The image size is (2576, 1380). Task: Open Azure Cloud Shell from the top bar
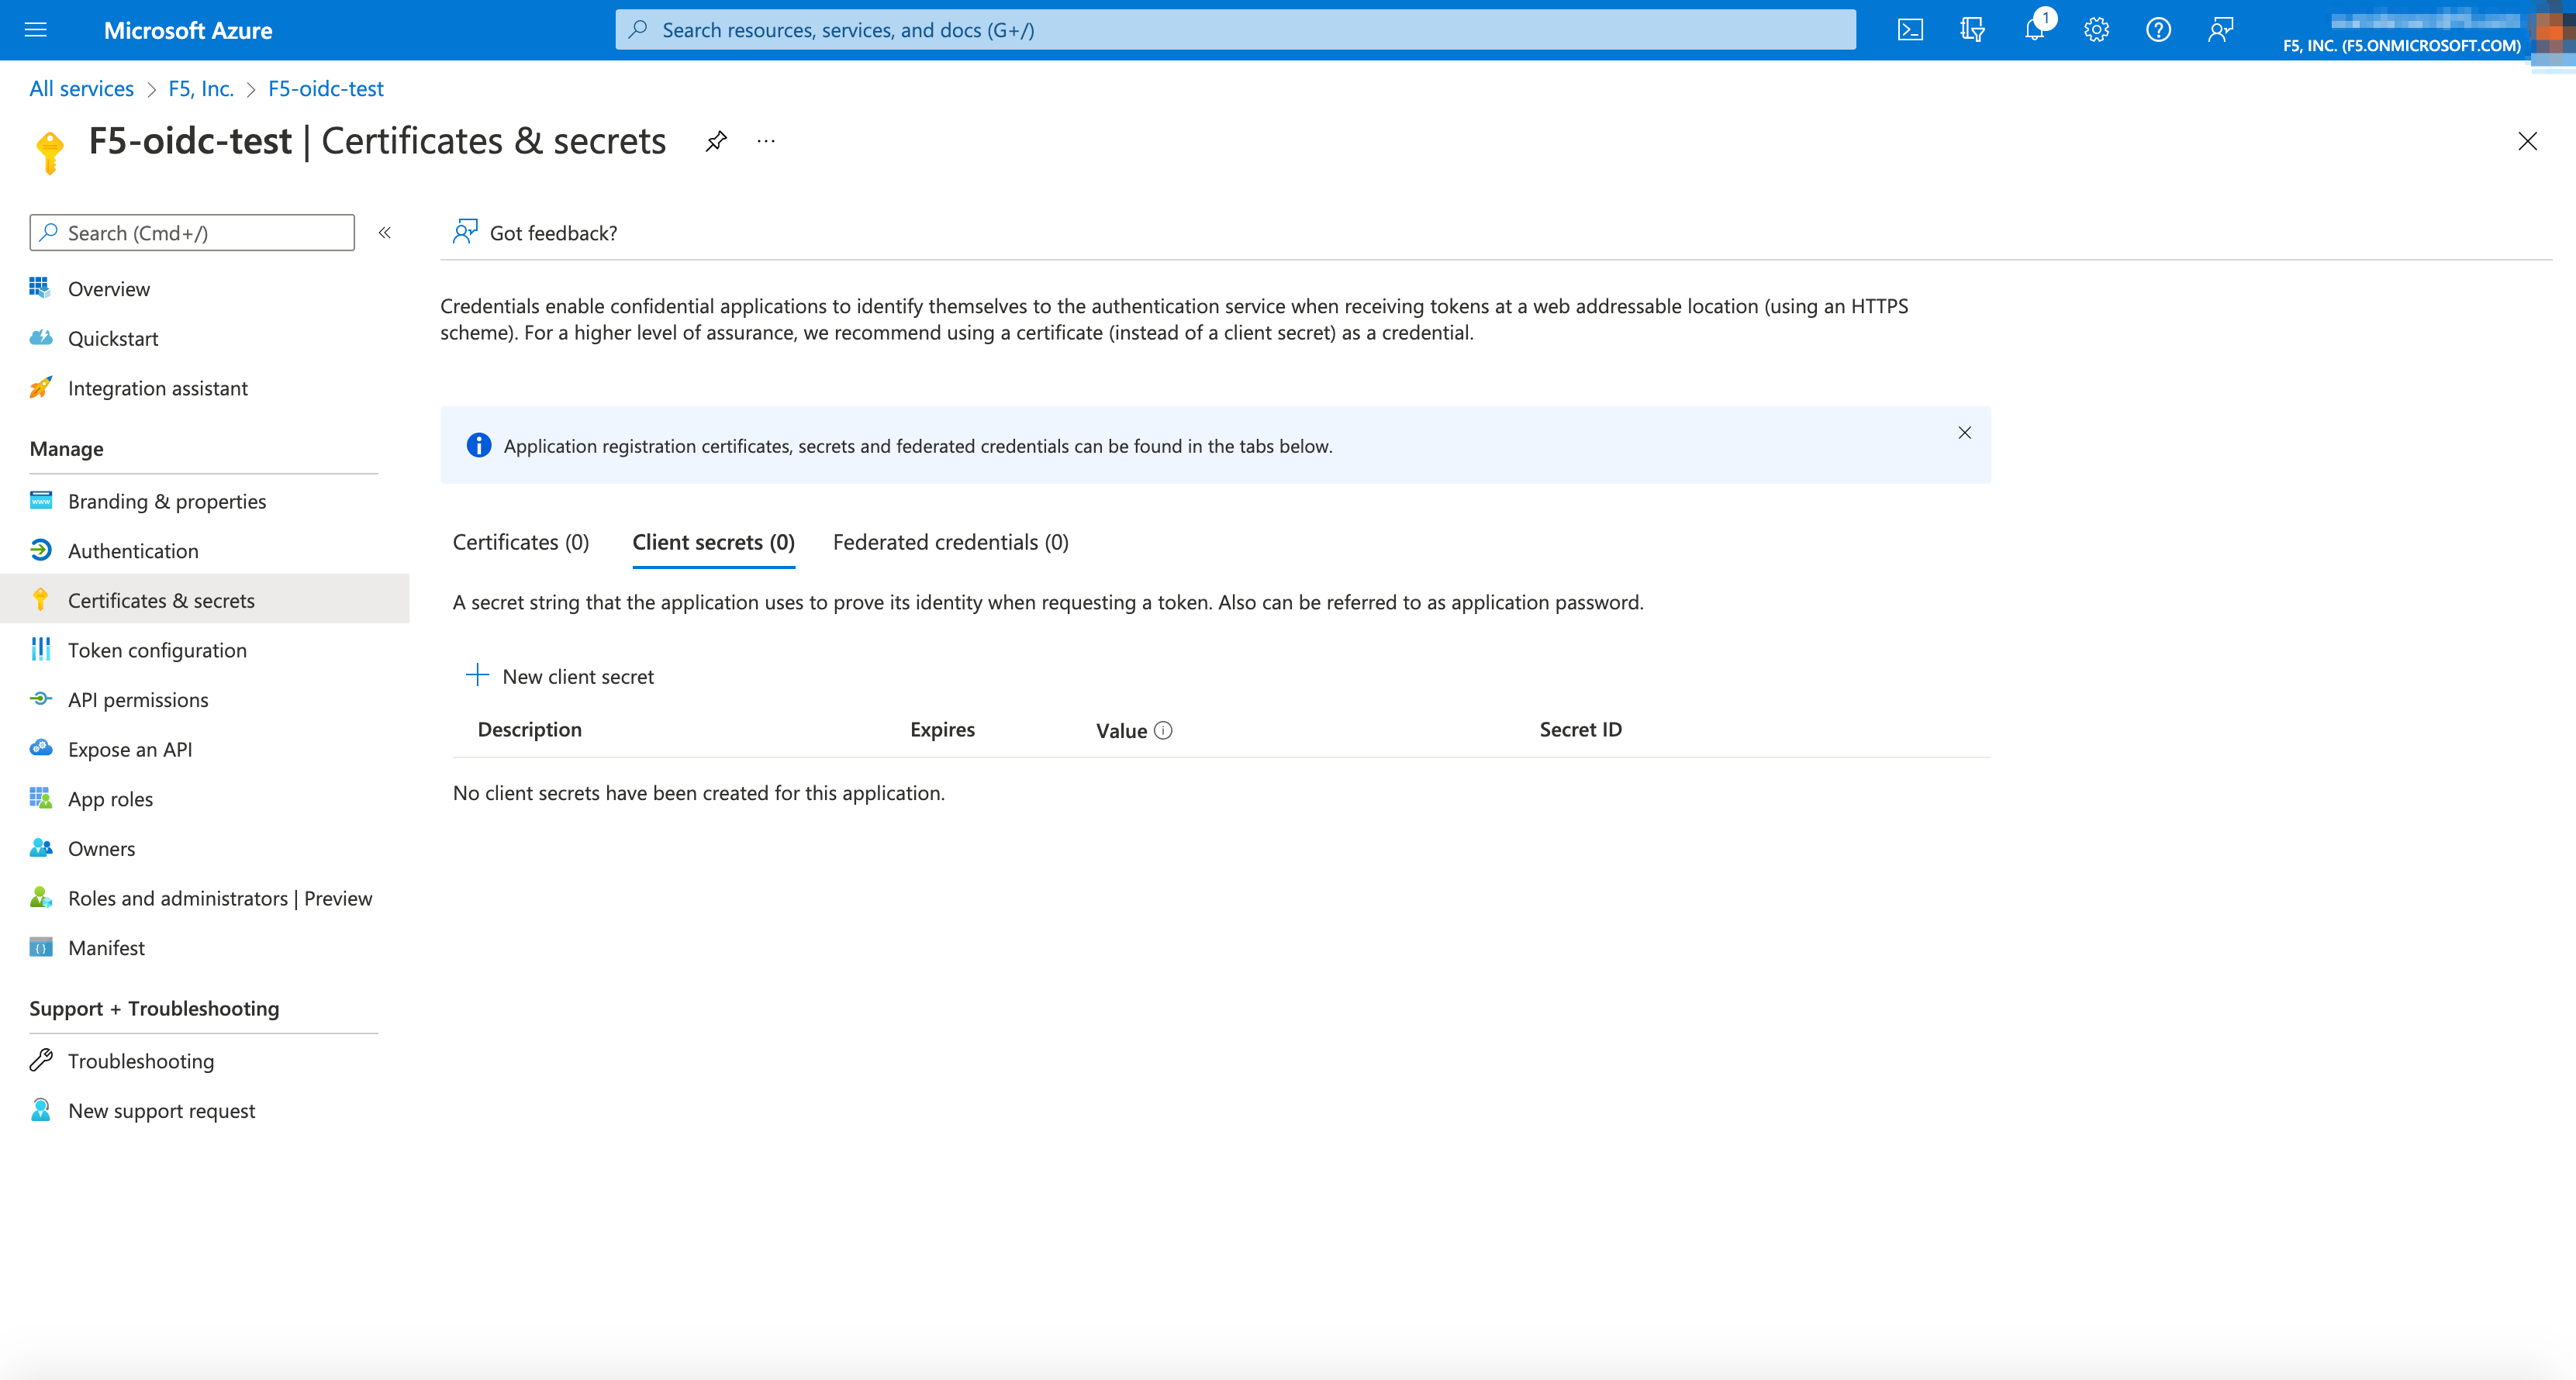[1910, 29]
